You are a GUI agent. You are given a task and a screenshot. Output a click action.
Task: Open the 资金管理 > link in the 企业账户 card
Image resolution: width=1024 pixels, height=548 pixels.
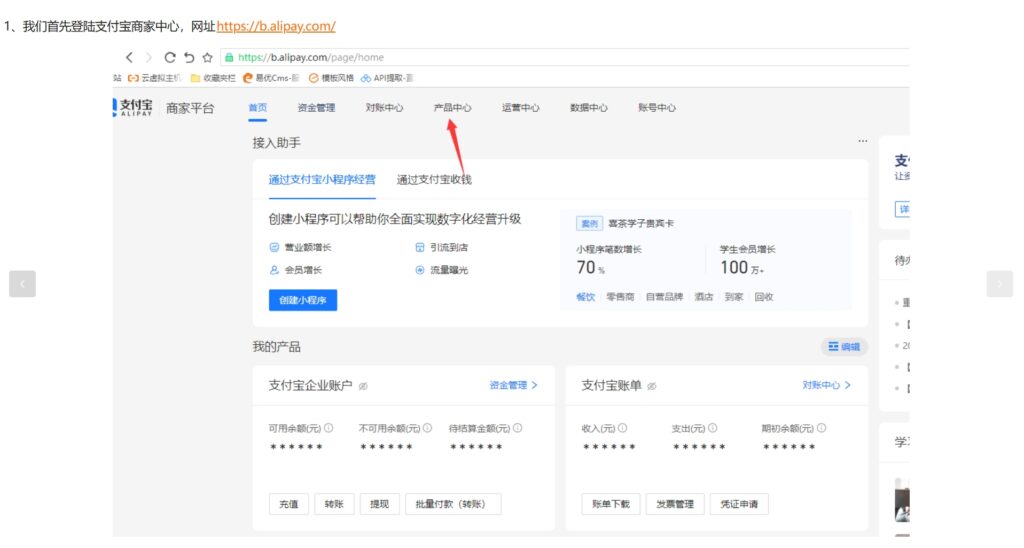click(x=513, y=385)
